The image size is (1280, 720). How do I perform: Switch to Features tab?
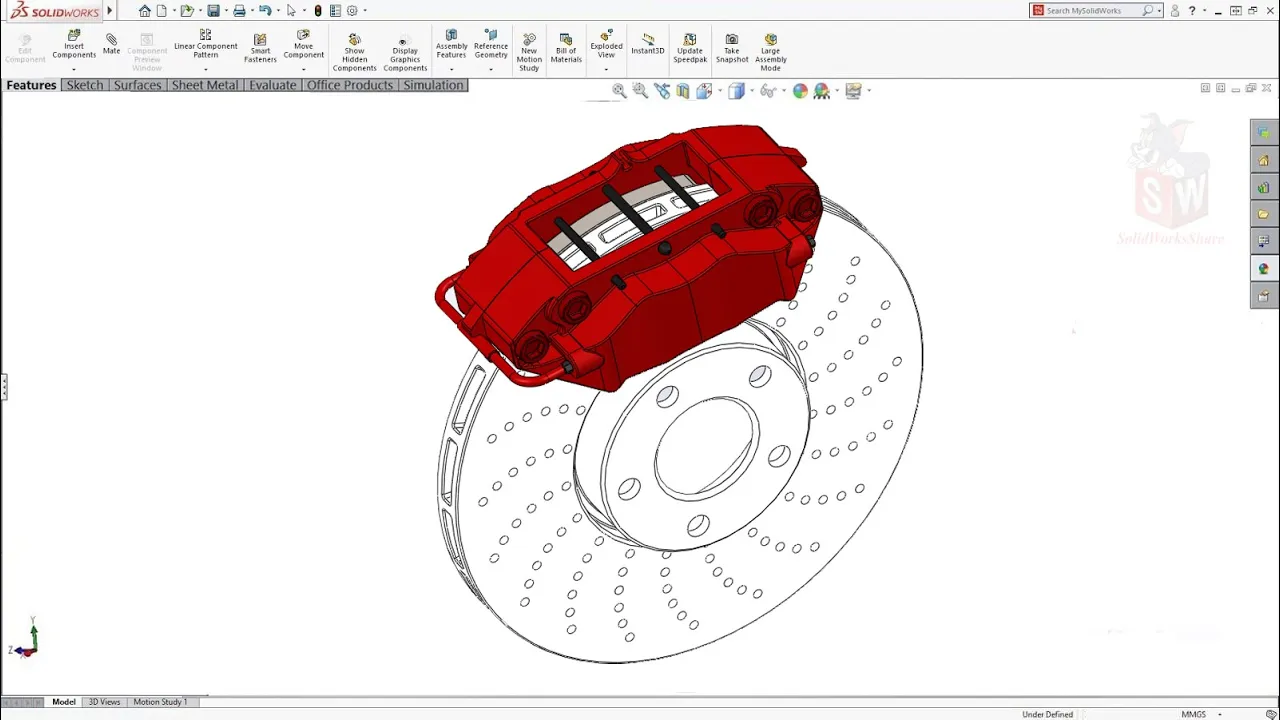(31, 85)
